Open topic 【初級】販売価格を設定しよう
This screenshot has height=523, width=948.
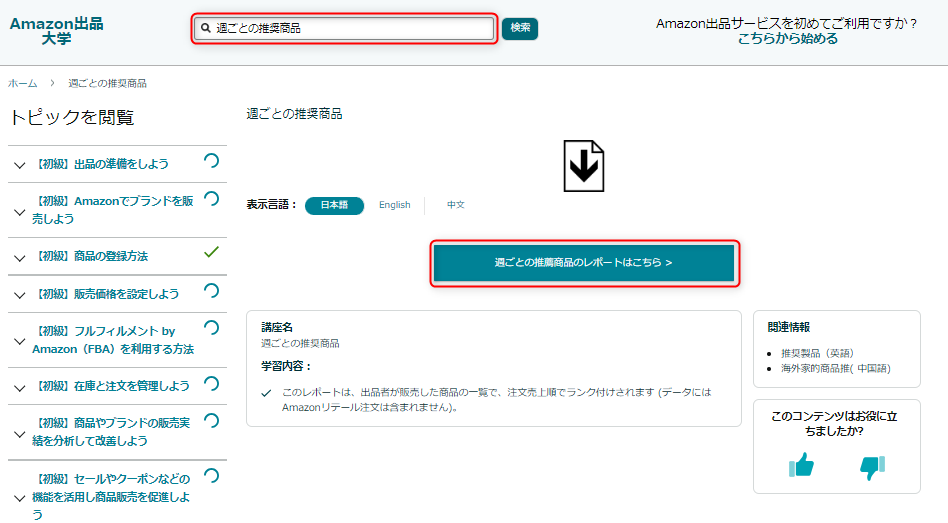(106, 294)
